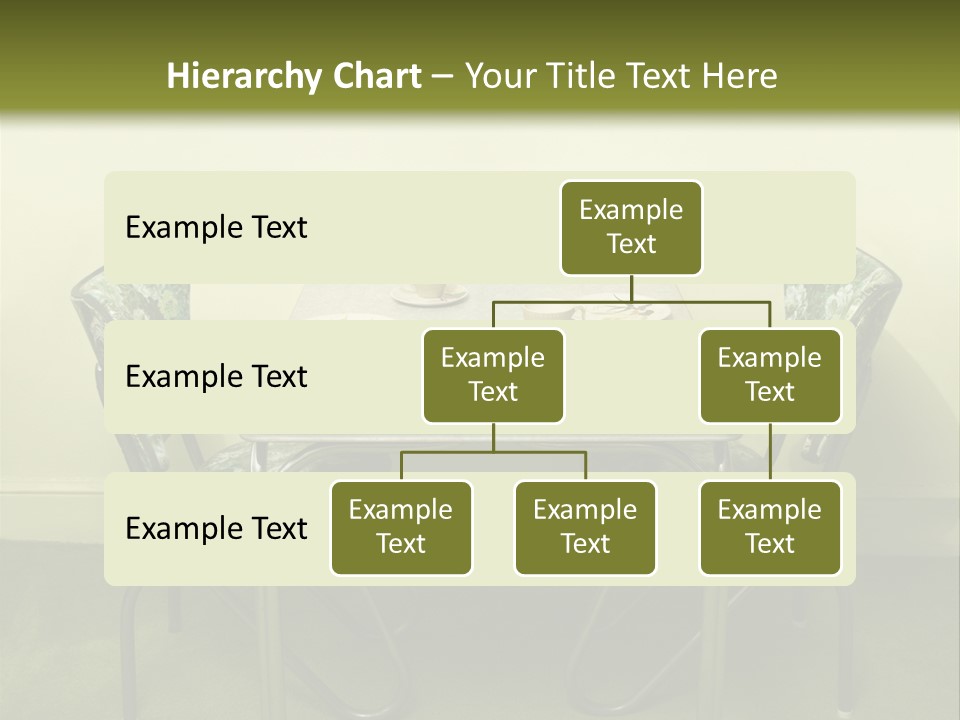Select the rightmost bottom-row Example Text box
The height and width of the screenshot is (720, 960).
coord(770,528)
